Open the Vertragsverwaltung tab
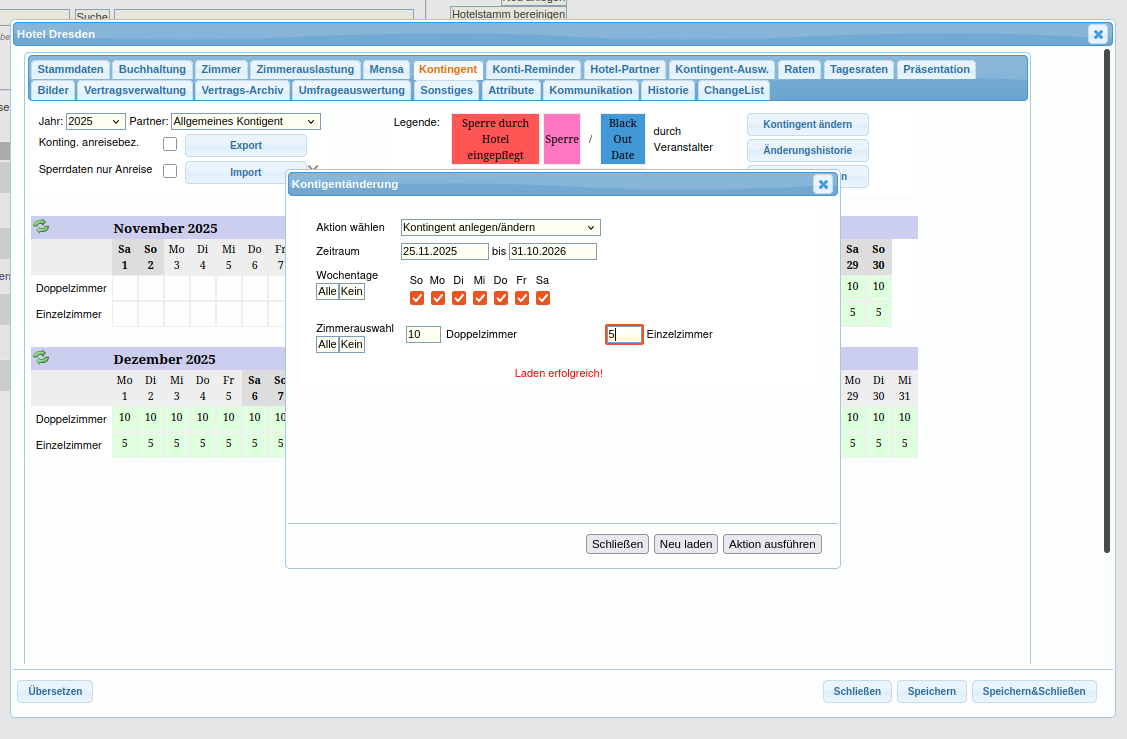Image resolution: width=1127 pixels, height=739 pixels. (x=135, y=90)
